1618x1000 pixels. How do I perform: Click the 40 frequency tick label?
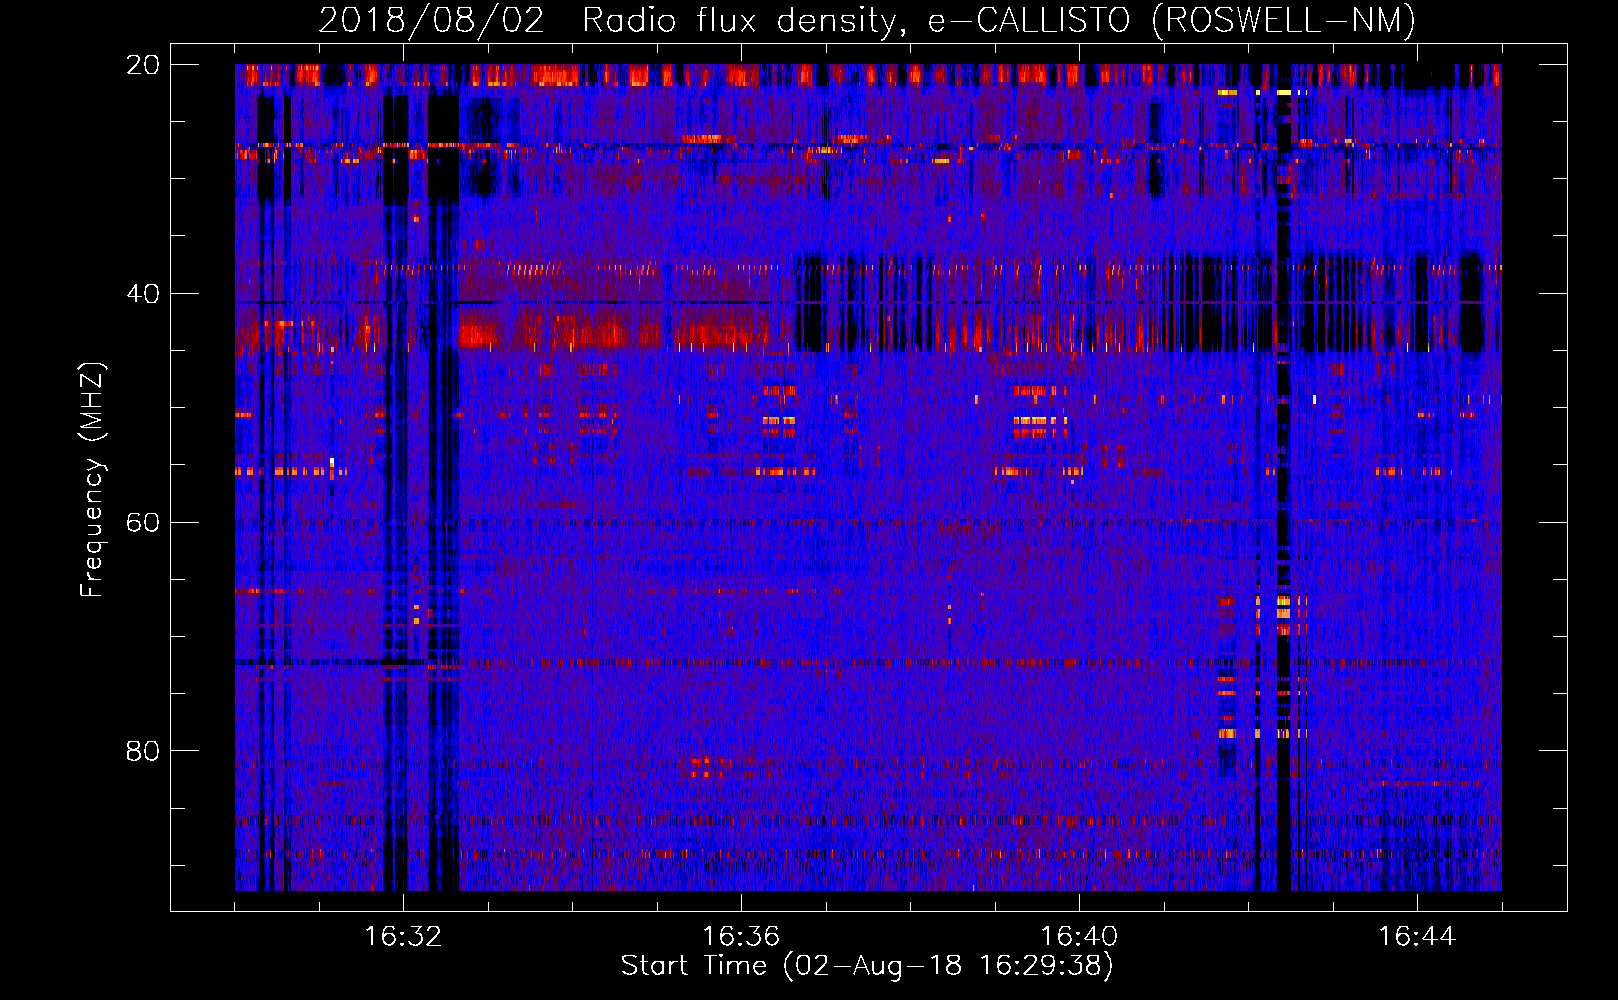[x=142, y=294]
